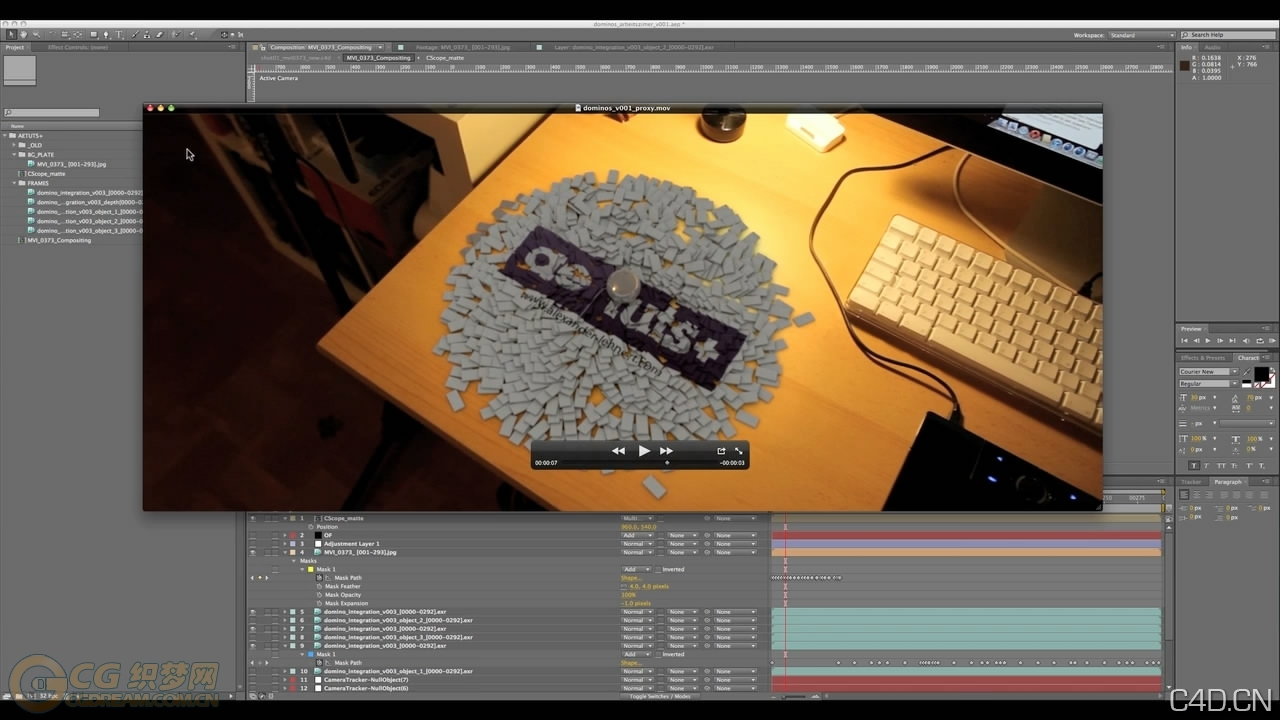
Task: Select the Horizontal Type tool
Action: click(x=119, y=33)
